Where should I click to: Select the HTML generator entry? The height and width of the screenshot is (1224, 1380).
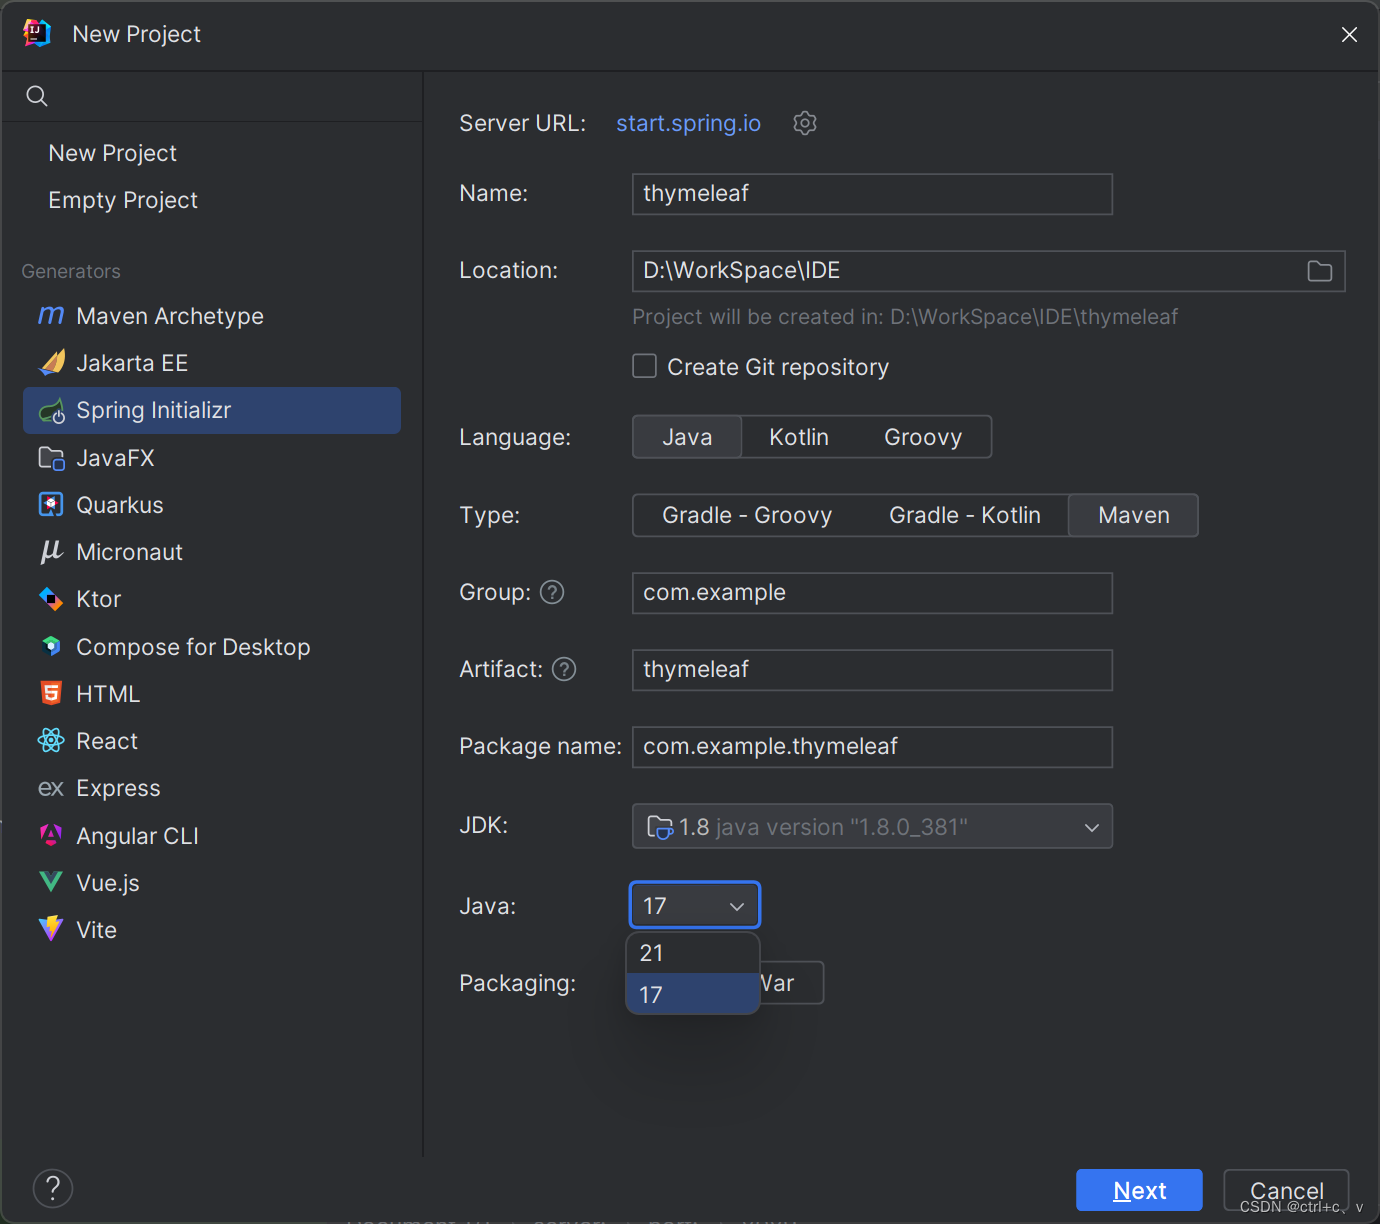tap(212, 693)
